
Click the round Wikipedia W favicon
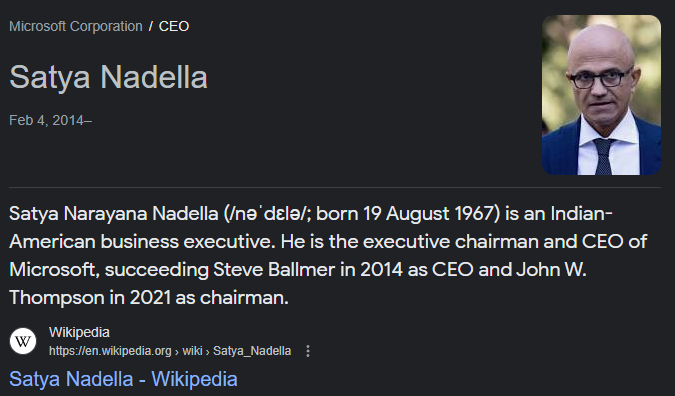pos(23,341)
